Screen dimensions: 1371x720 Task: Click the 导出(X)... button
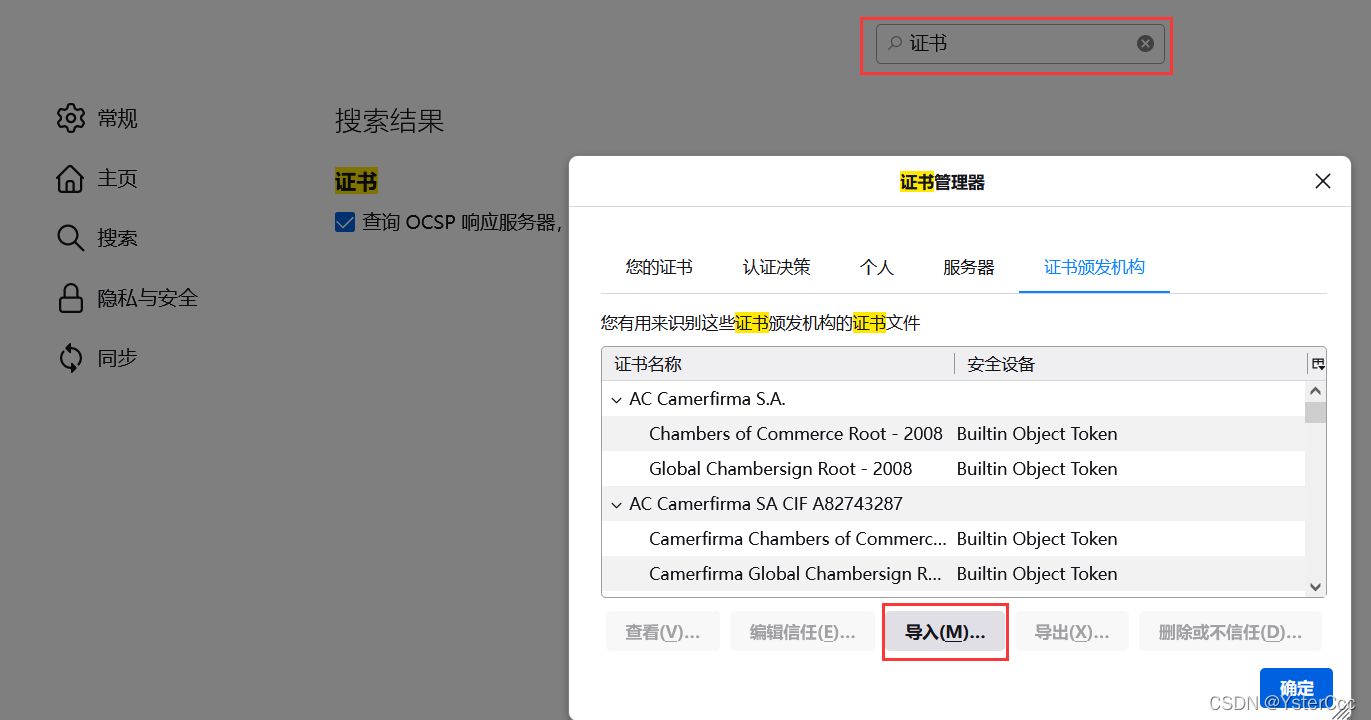(1072, 632)
